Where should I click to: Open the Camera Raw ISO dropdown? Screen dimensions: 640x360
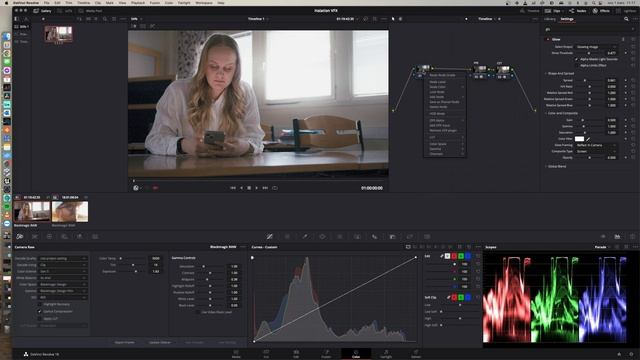[x=63, y=298]
